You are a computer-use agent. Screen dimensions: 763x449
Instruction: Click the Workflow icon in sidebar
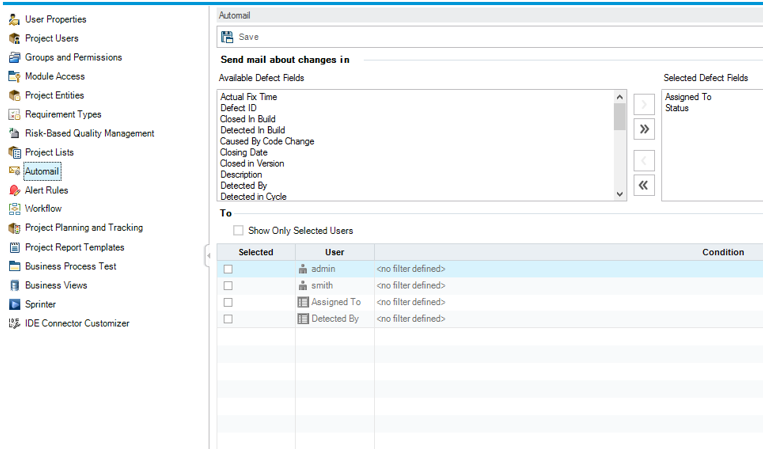coord(14,209)
